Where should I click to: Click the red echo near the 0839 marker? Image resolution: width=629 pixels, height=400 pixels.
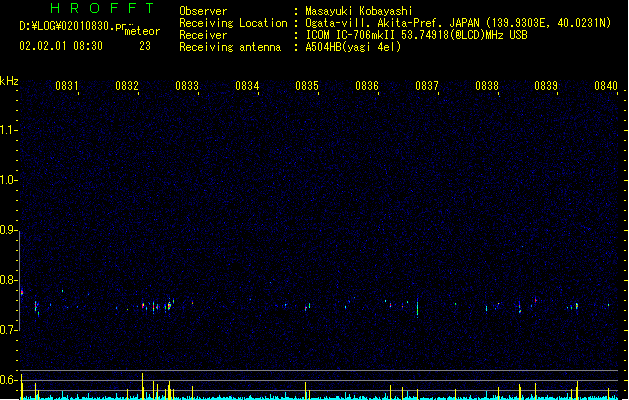click(536, 300)
